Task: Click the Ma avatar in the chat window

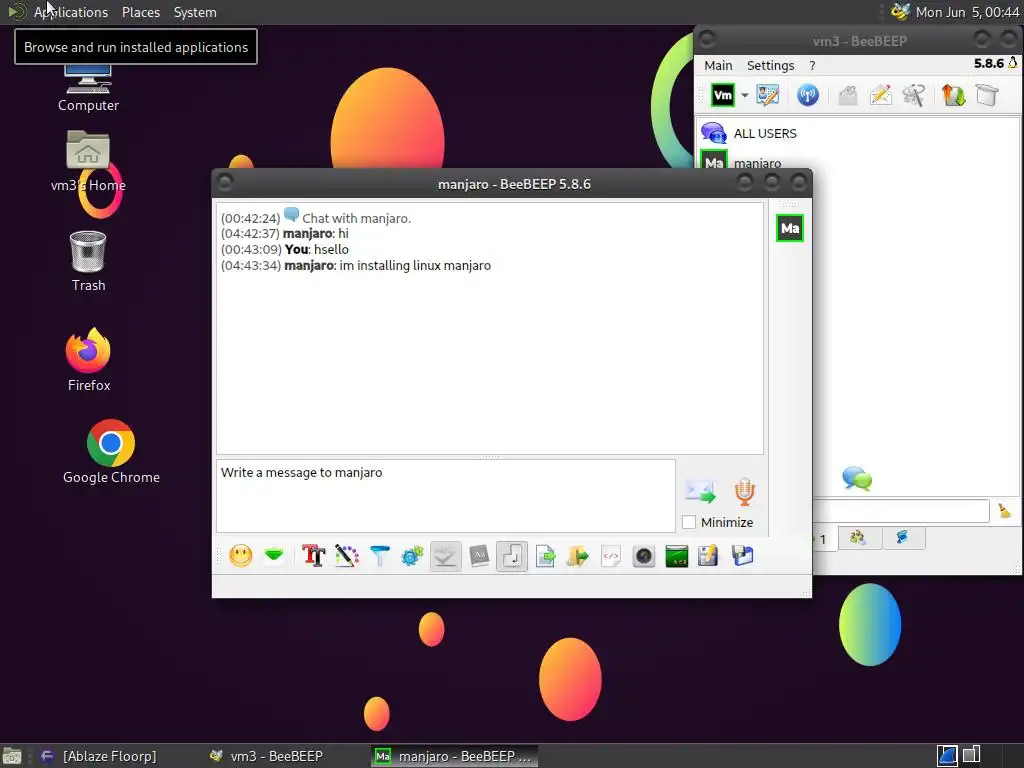Action: [x=790, y=229]
